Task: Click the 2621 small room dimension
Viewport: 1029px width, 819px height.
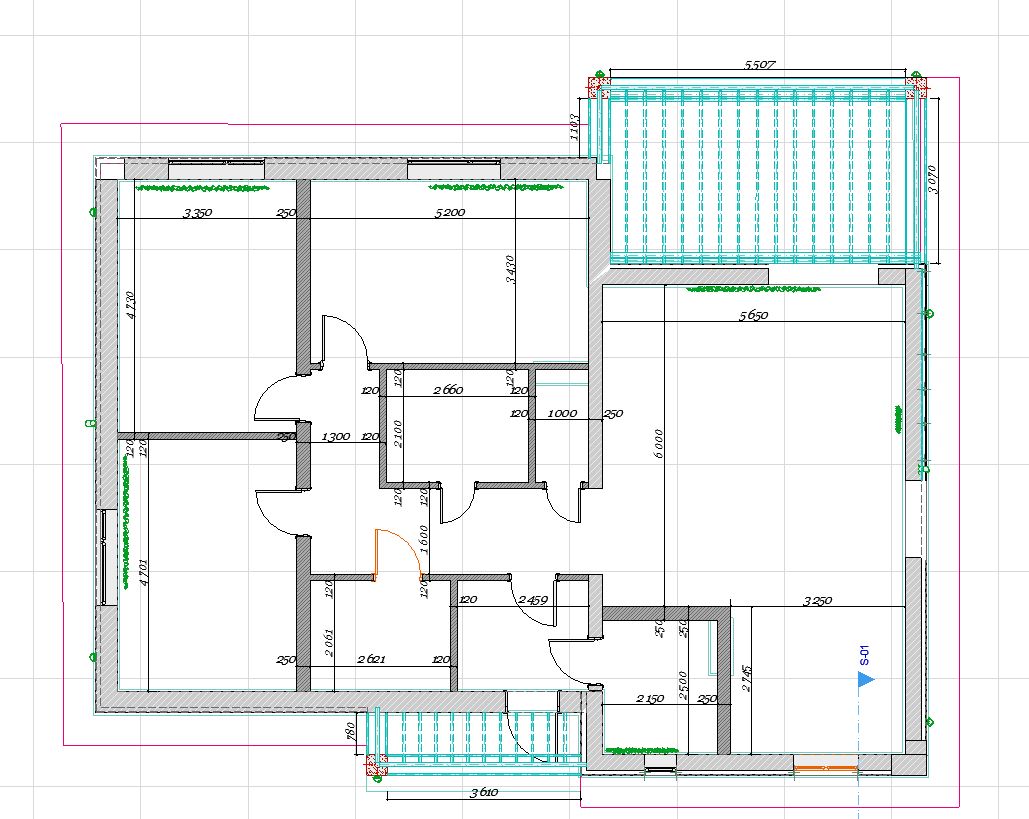Action: tap(371, 659)
